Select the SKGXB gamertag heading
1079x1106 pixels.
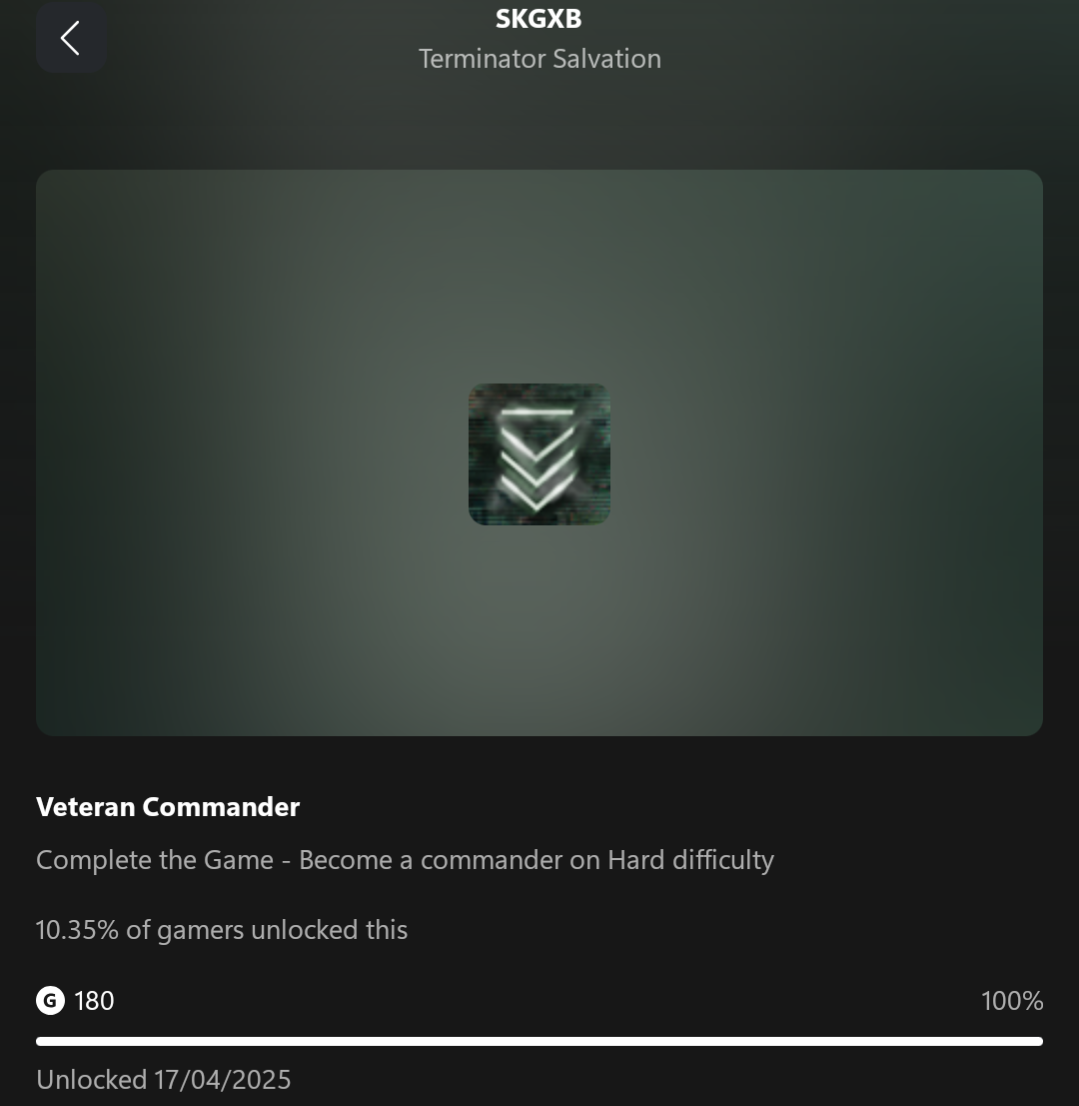539,19
